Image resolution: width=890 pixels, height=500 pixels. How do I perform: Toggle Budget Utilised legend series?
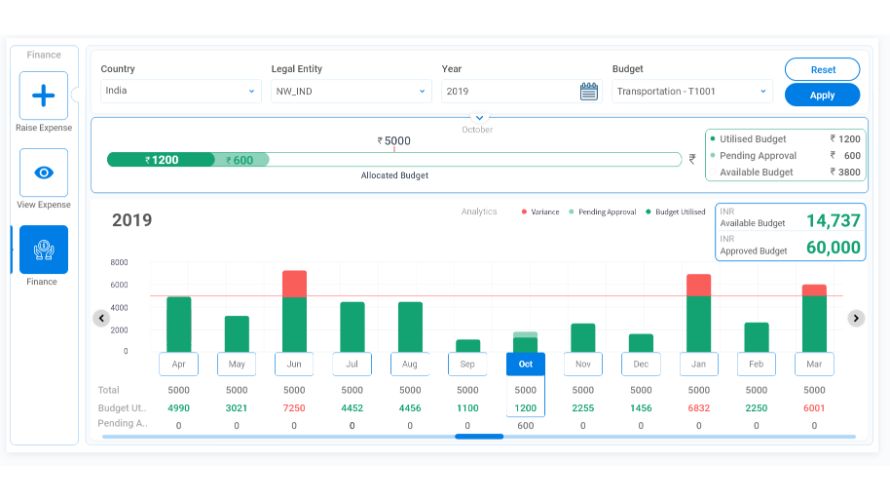675,212
